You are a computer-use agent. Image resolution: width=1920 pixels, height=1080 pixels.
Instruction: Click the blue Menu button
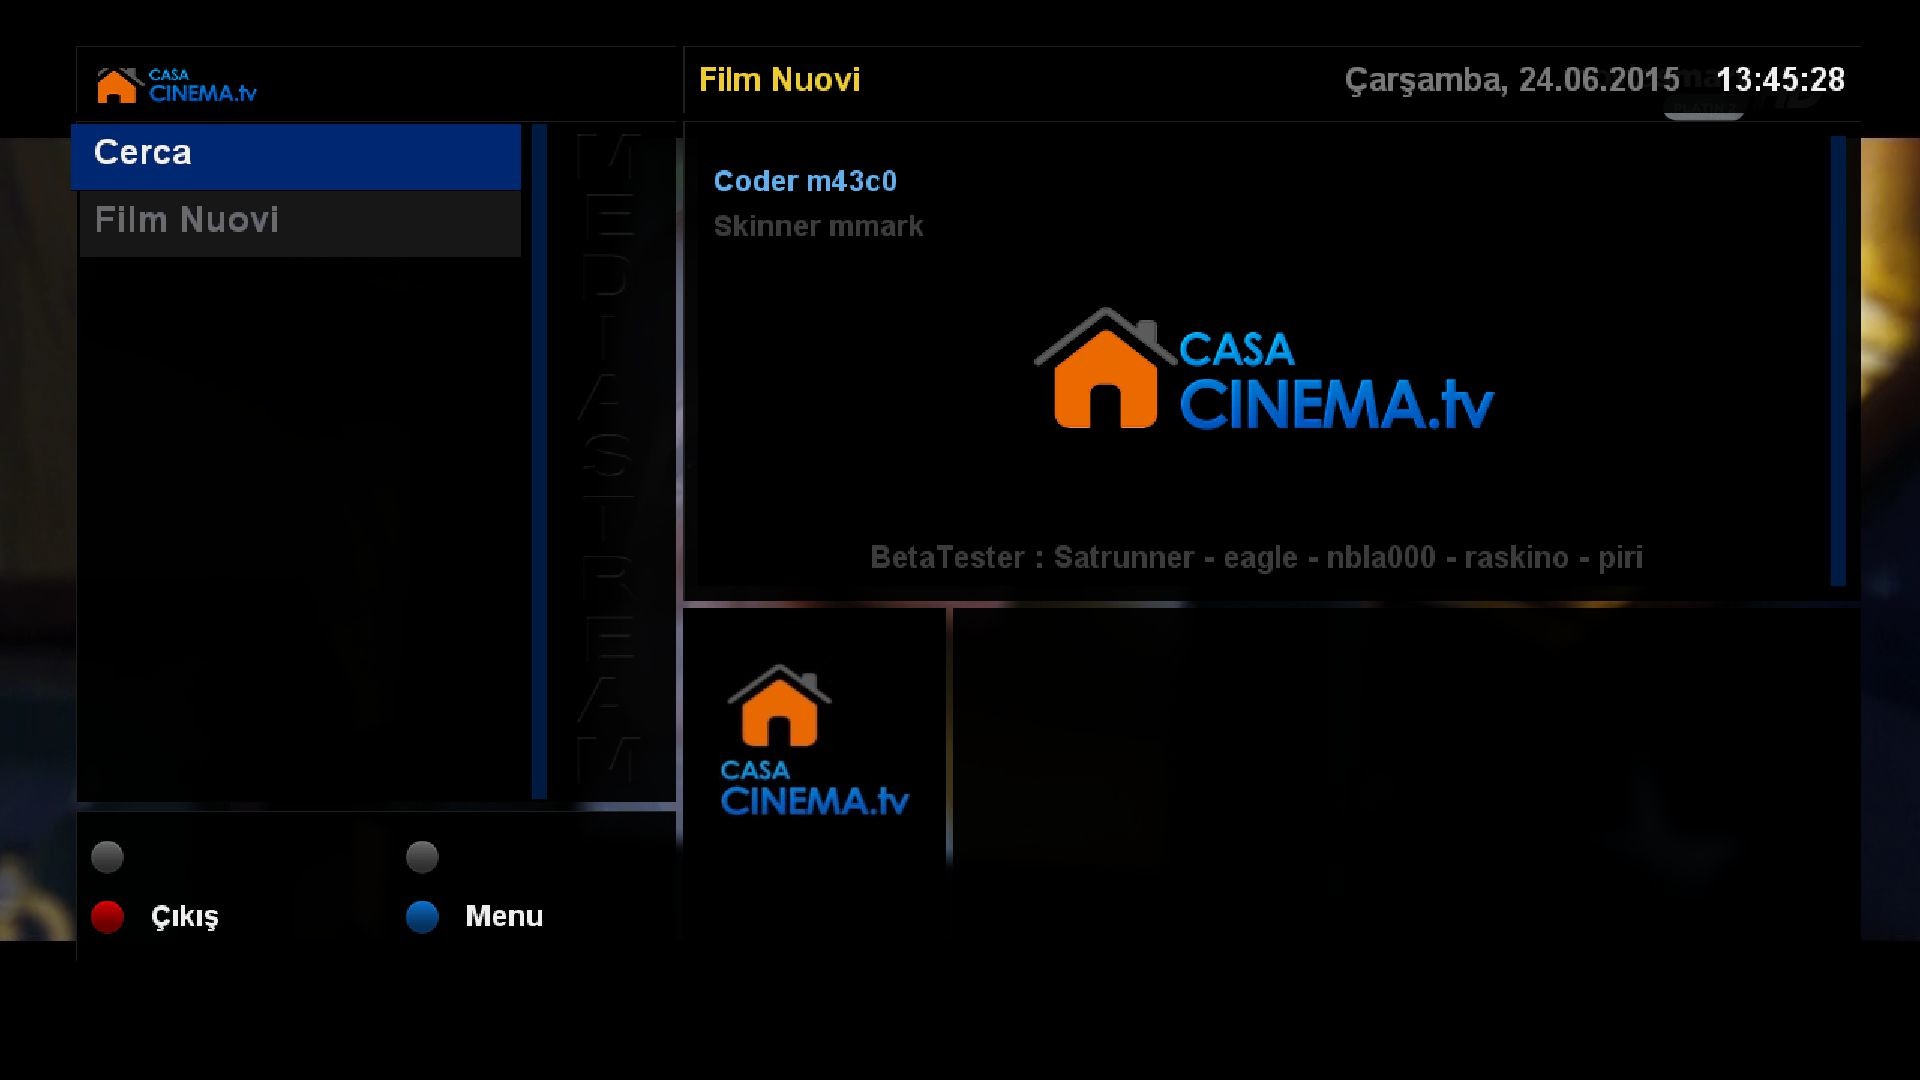pos(422,917)
